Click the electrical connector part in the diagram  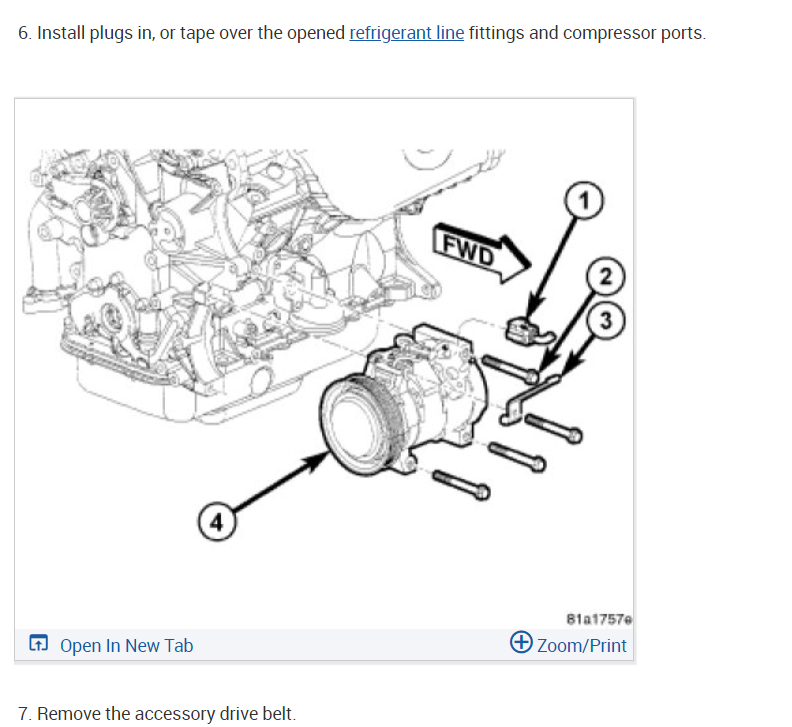tap(529, 331)
